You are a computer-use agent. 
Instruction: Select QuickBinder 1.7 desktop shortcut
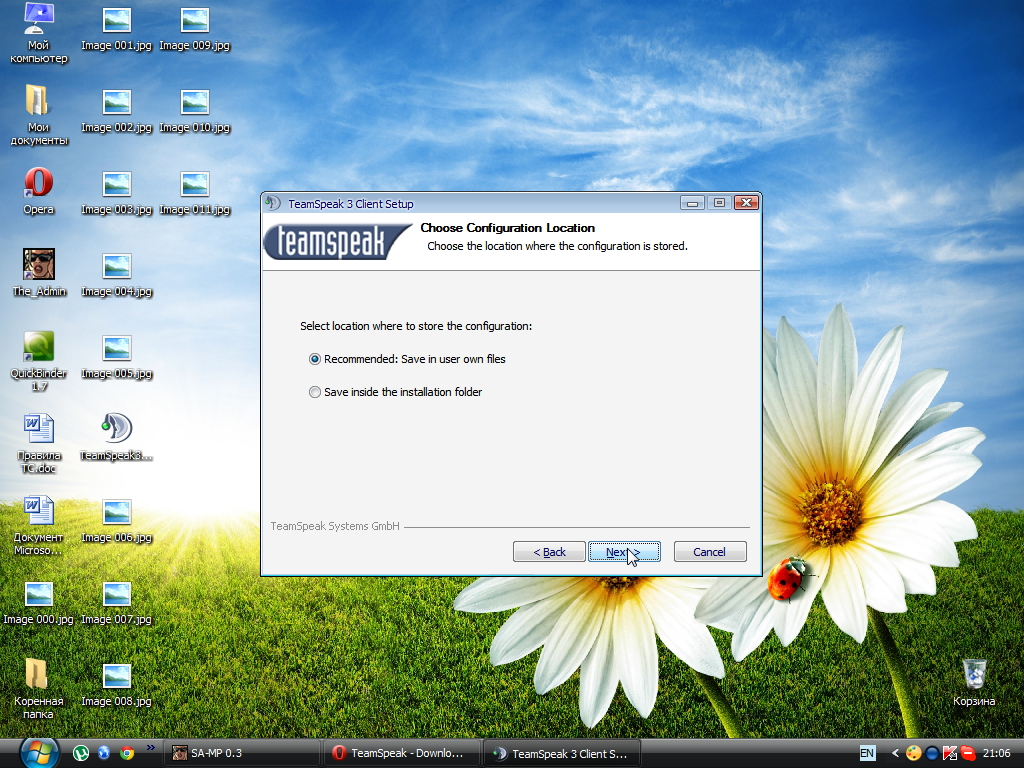39,362
